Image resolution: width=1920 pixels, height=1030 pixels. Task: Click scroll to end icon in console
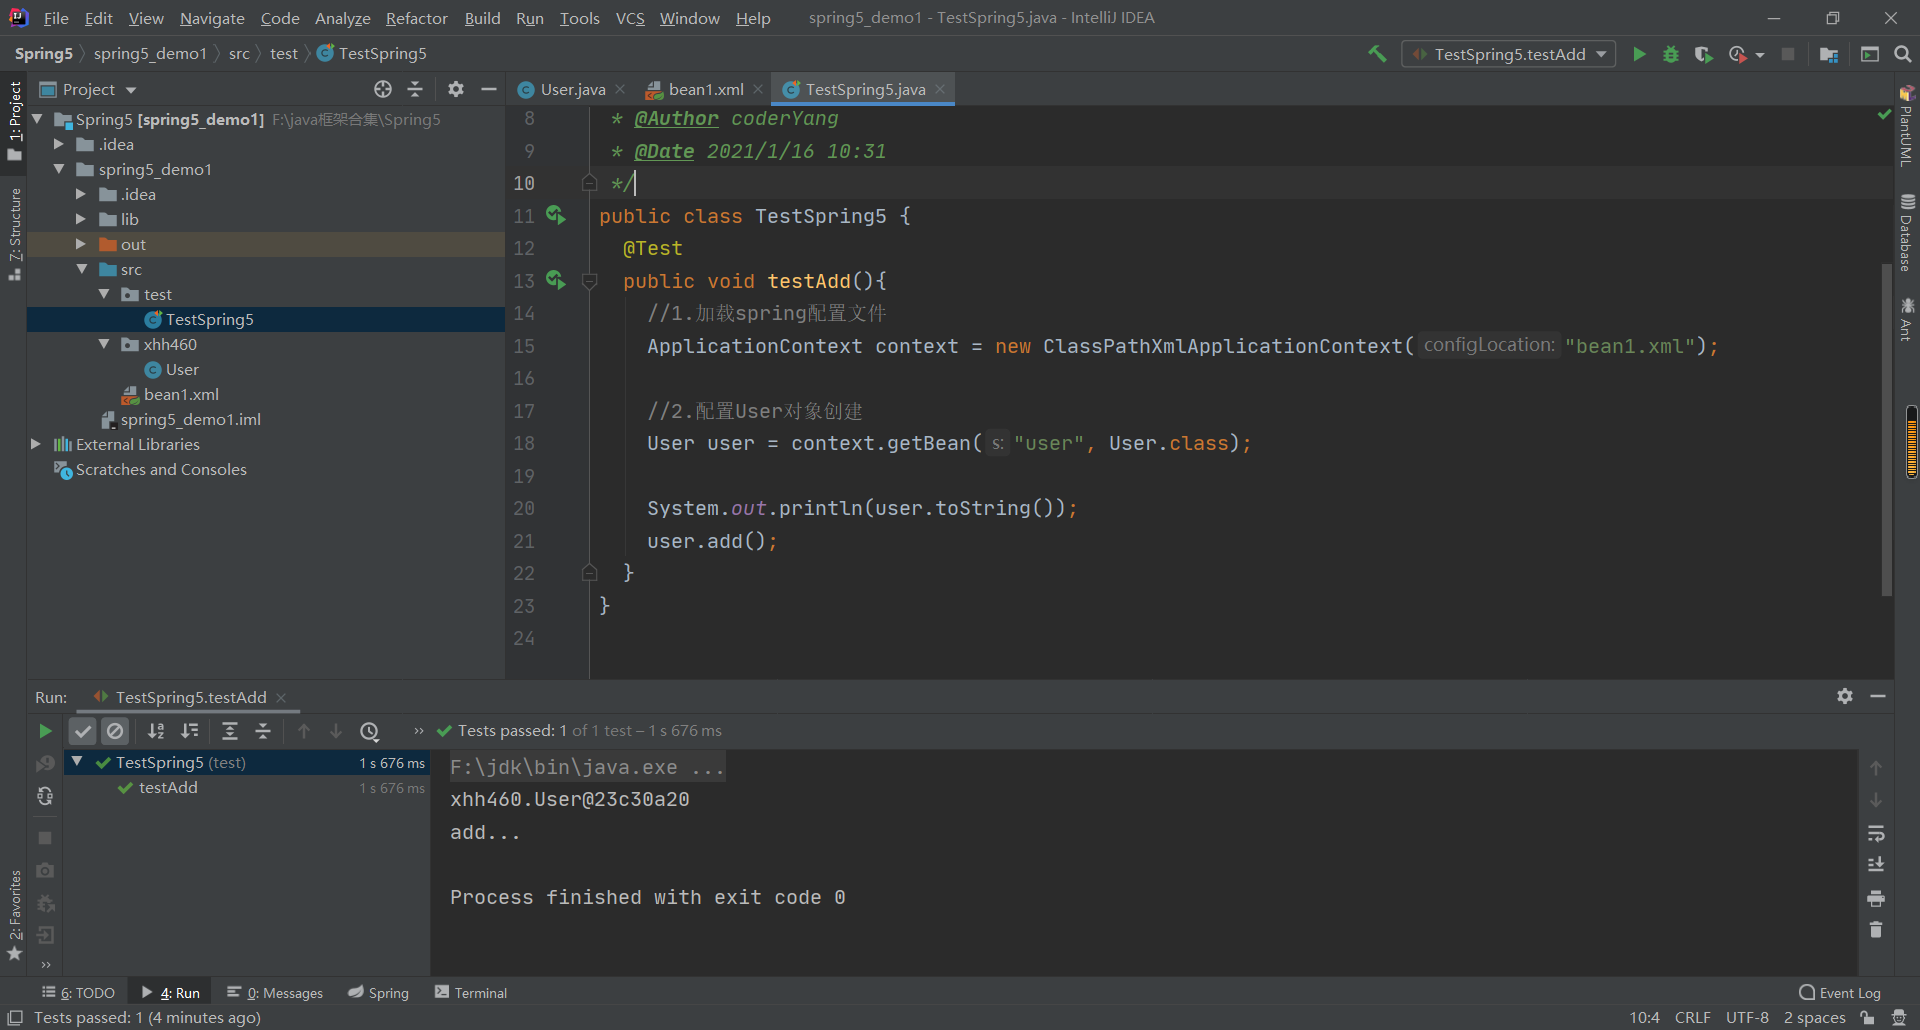[1876, 865]
